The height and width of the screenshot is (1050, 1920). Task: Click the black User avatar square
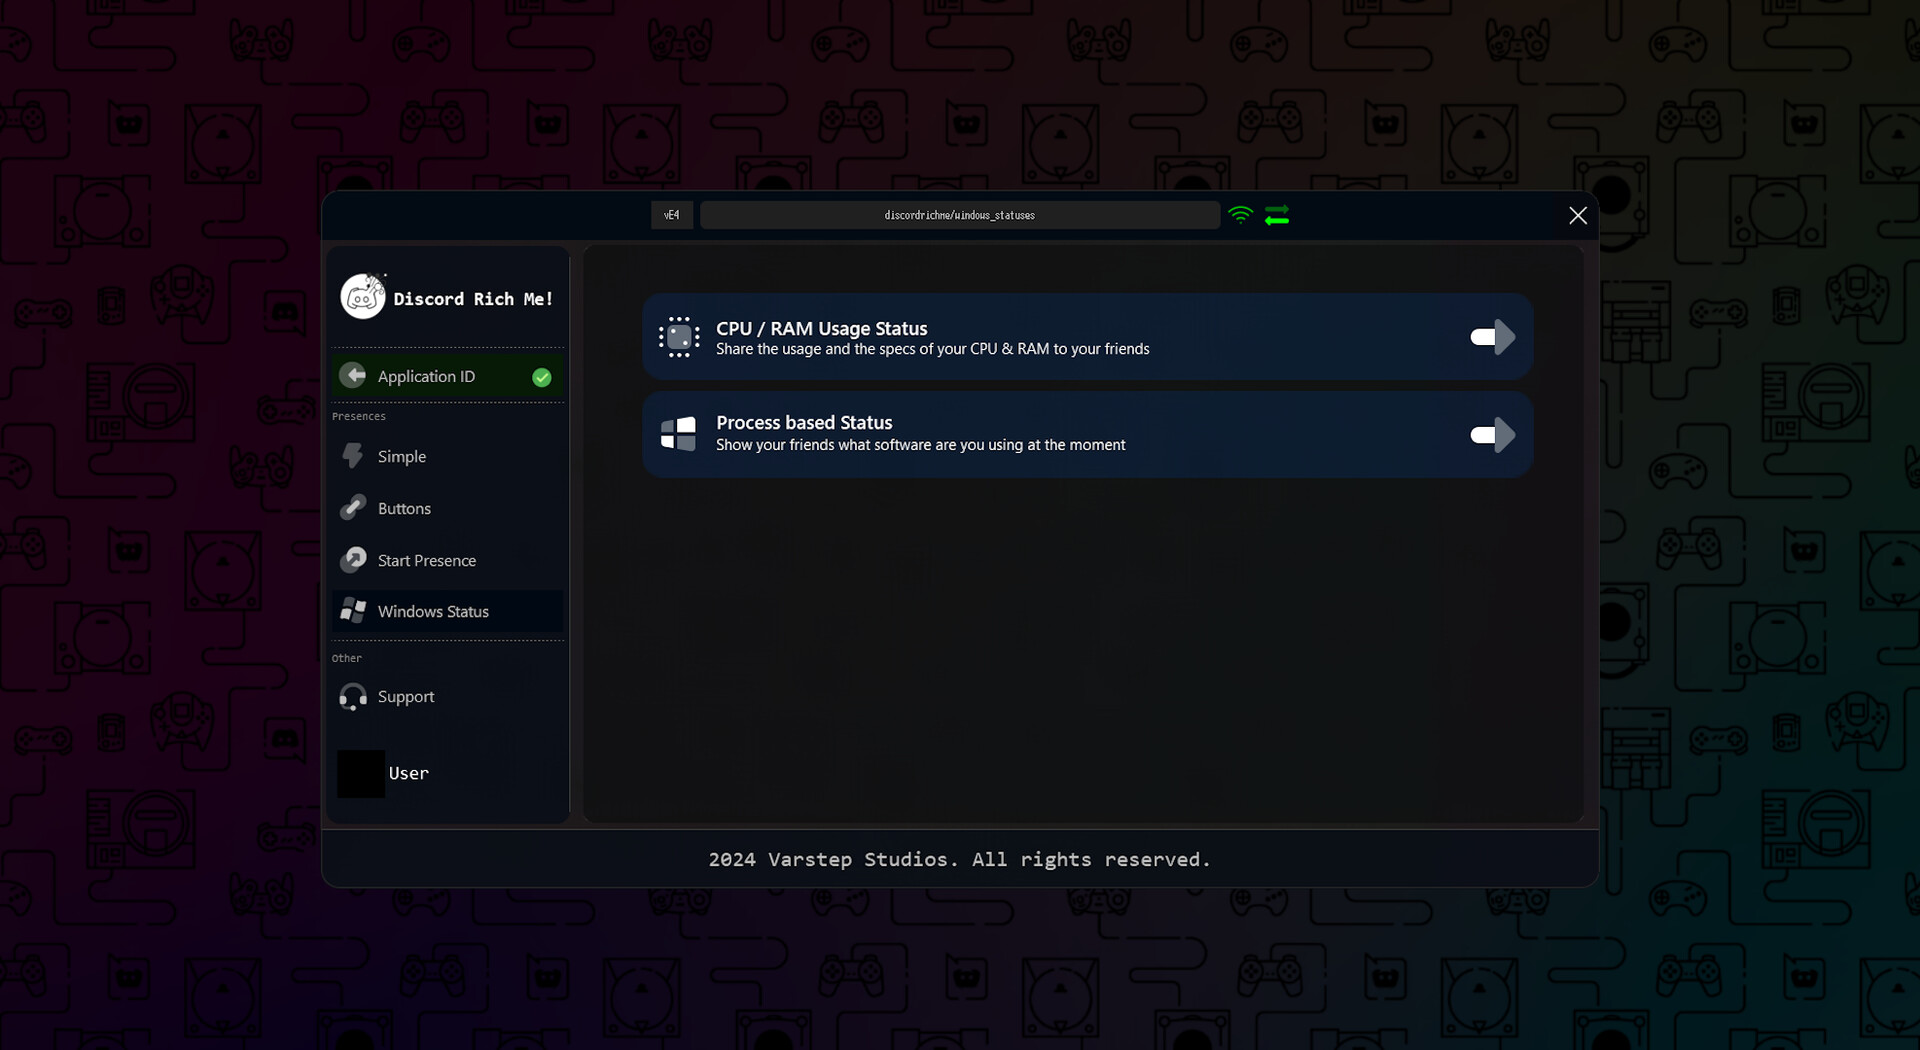tap(361, 774)
